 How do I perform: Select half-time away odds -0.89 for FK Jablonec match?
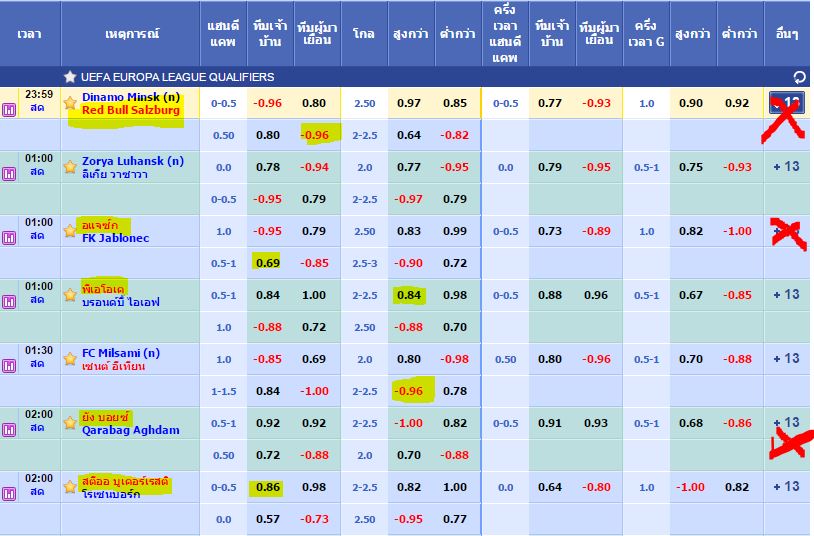[x=596, y=231]
